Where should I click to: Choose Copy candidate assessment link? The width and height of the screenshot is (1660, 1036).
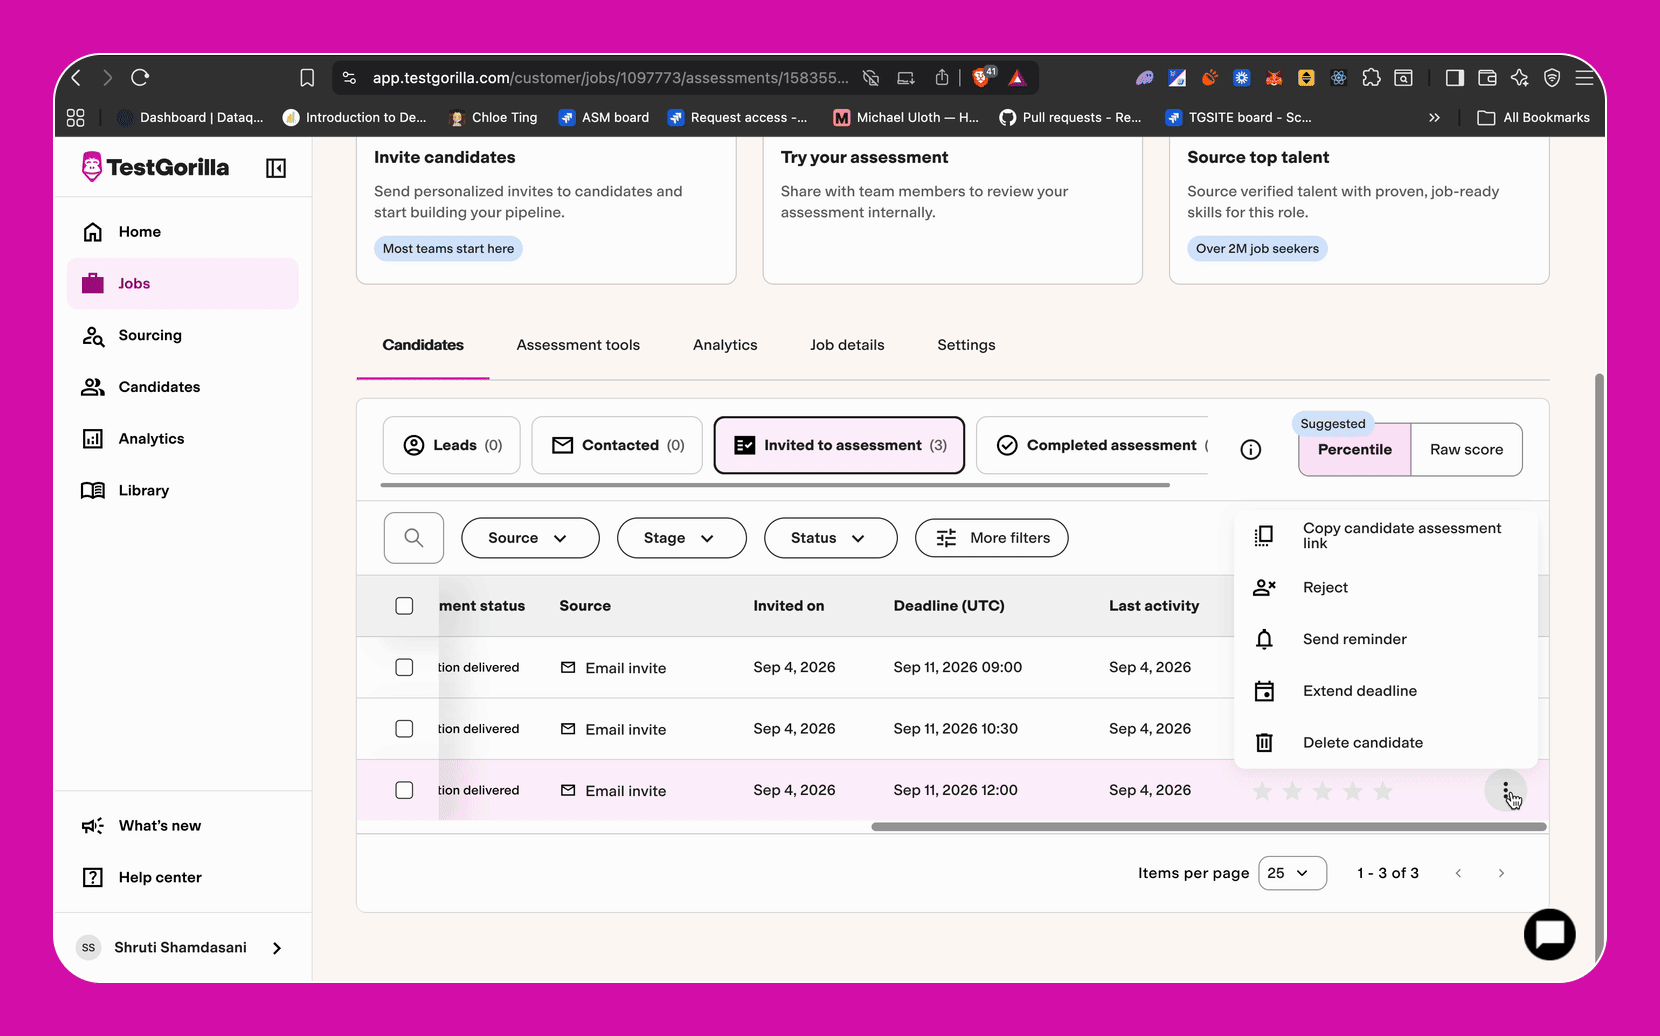[1385, 536]
